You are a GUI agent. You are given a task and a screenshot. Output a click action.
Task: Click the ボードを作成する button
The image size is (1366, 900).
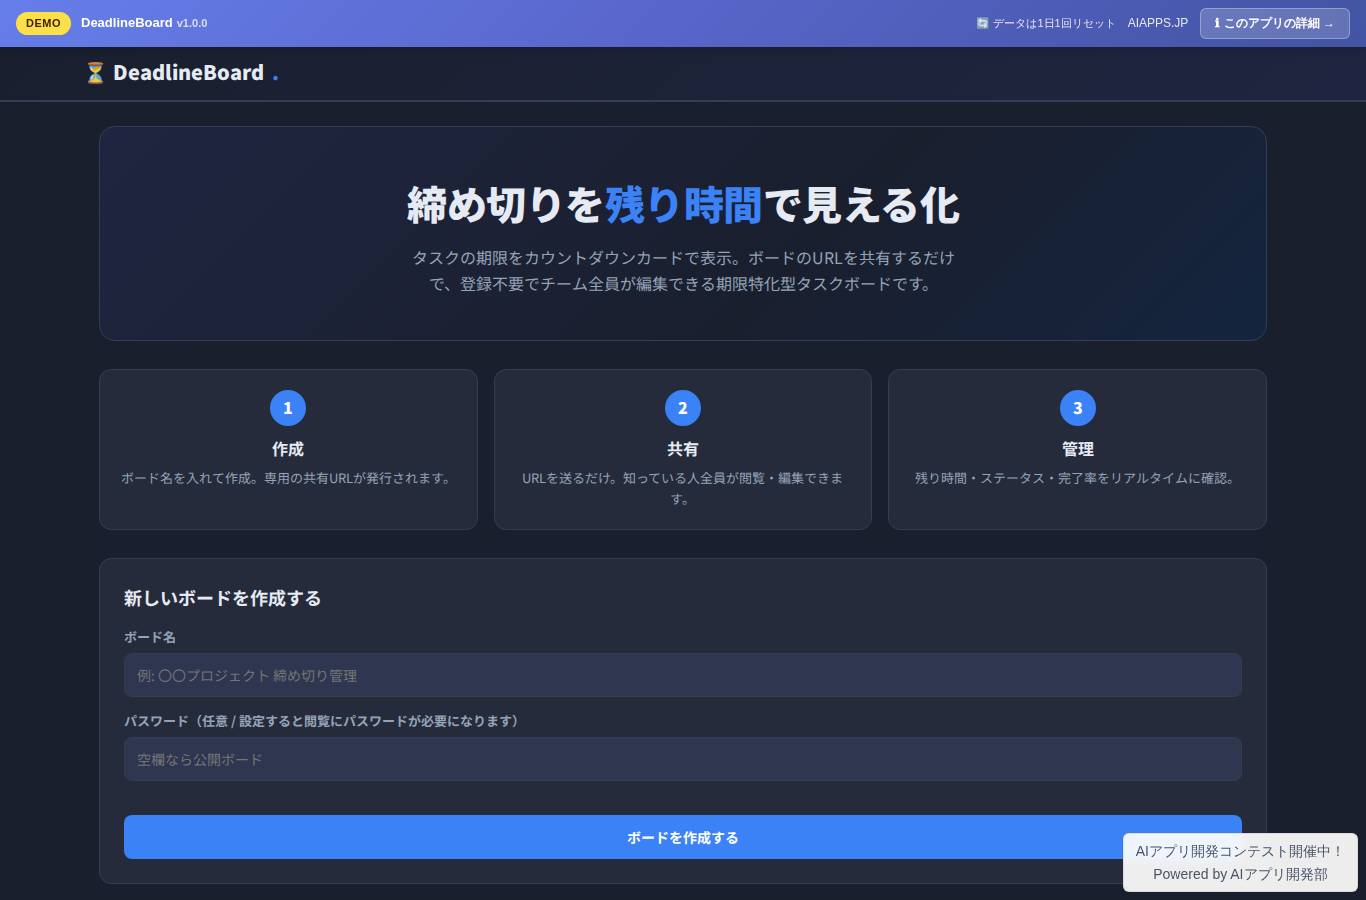click(682, 837)
